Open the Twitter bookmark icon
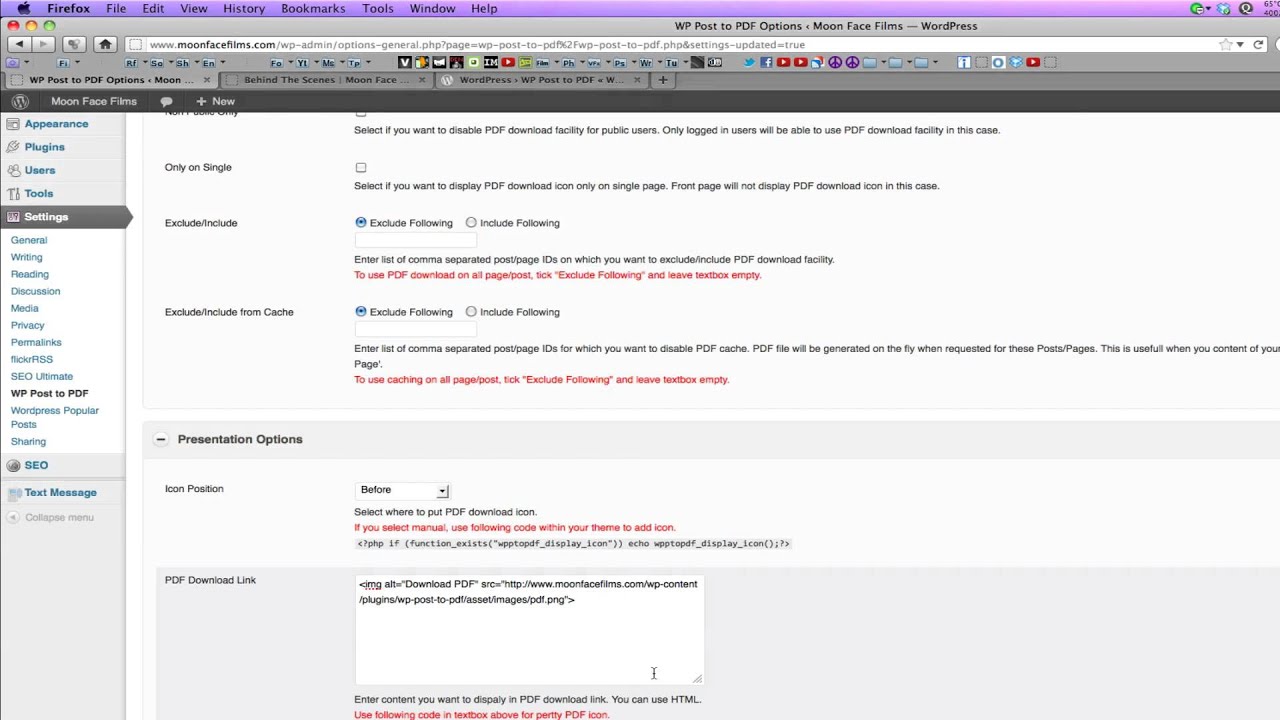Screen dimensions: 1280x720 [x=749, y=62]
